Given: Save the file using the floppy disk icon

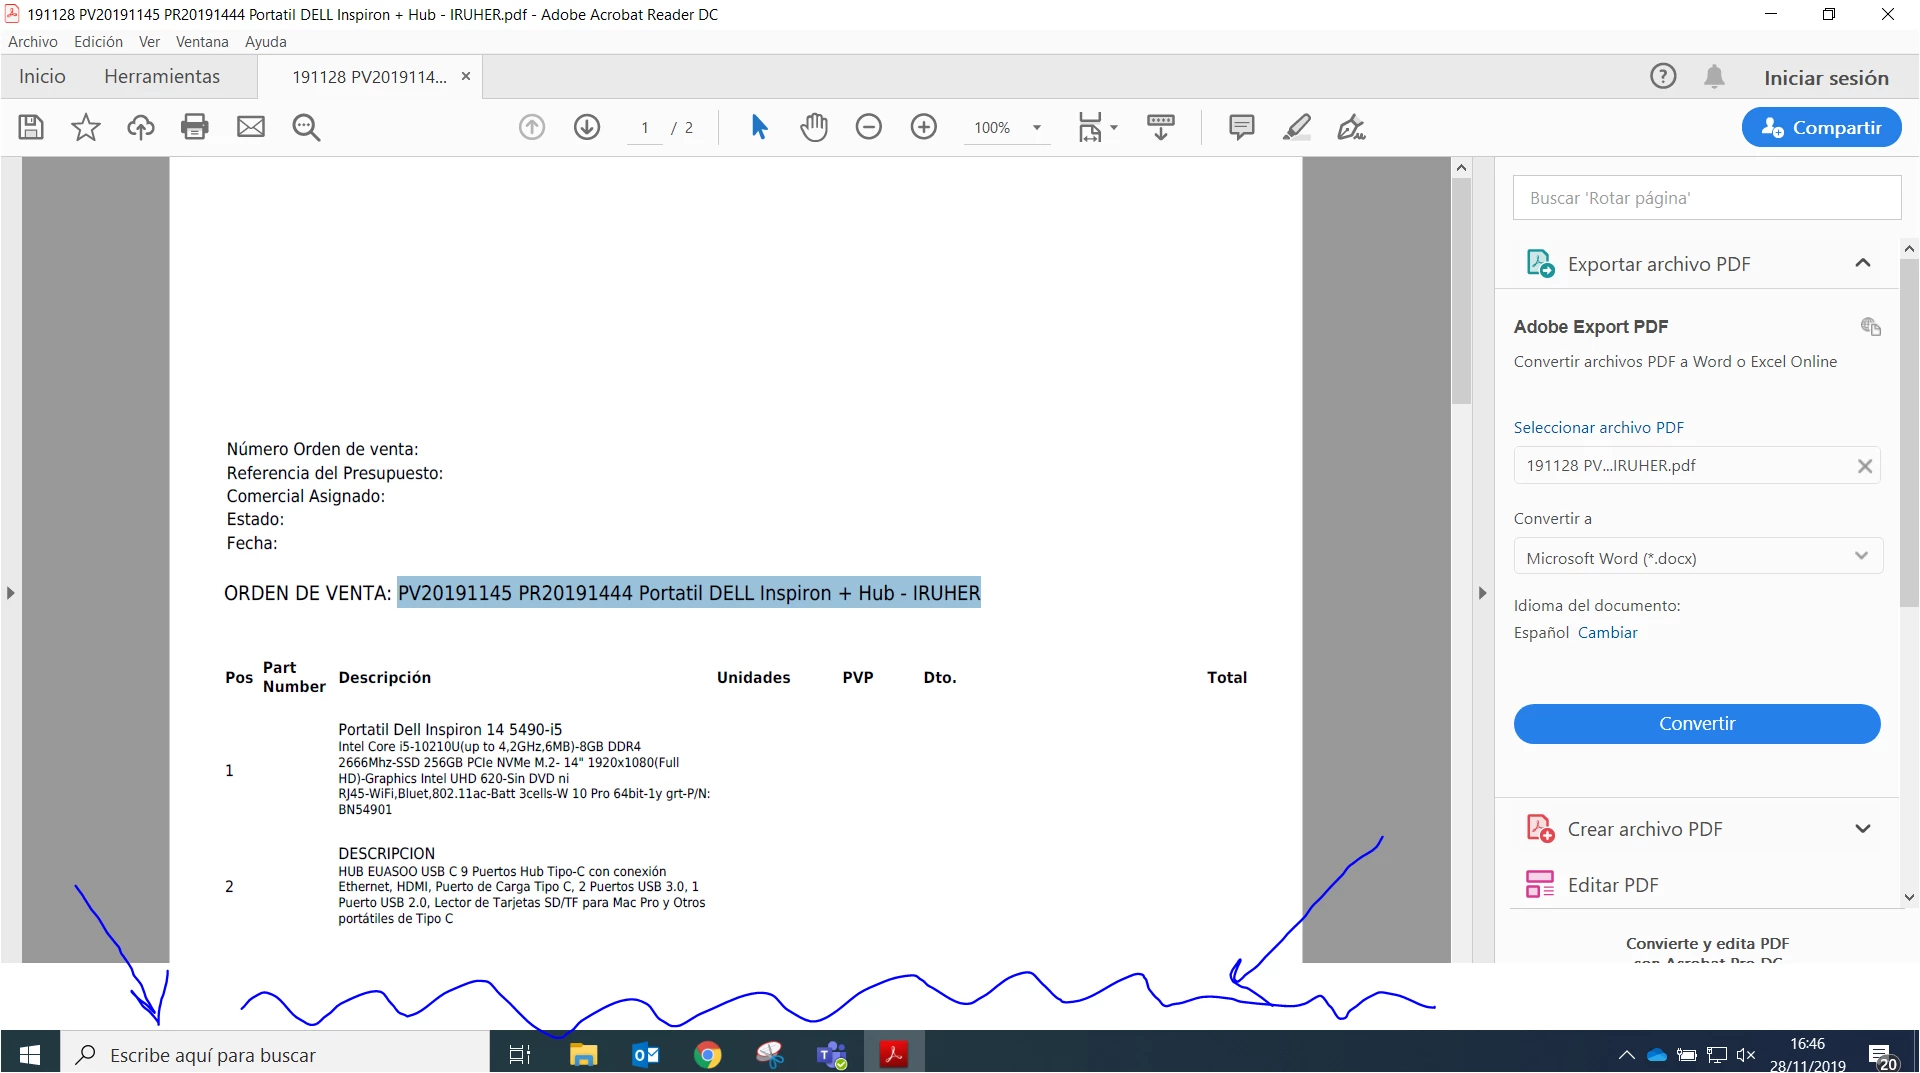Looking at the screenshot, I should pyautogui.click(x=31, y=127).
